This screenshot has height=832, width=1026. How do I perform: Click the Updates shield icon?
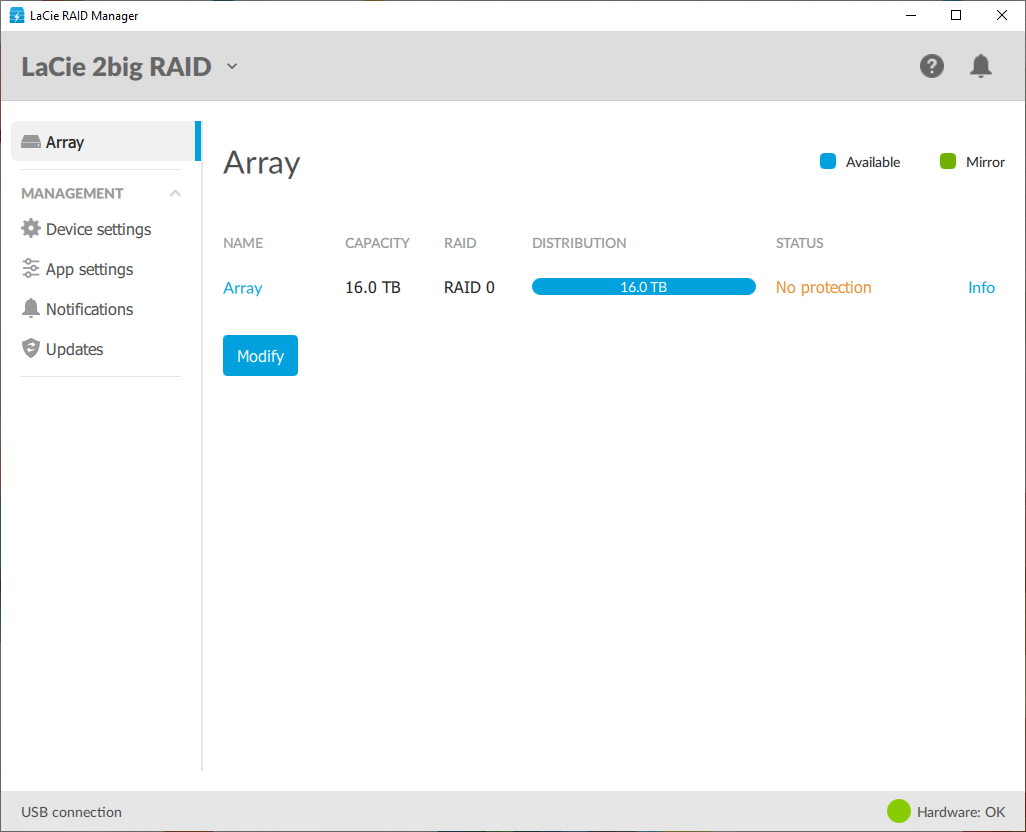(30, 348)
